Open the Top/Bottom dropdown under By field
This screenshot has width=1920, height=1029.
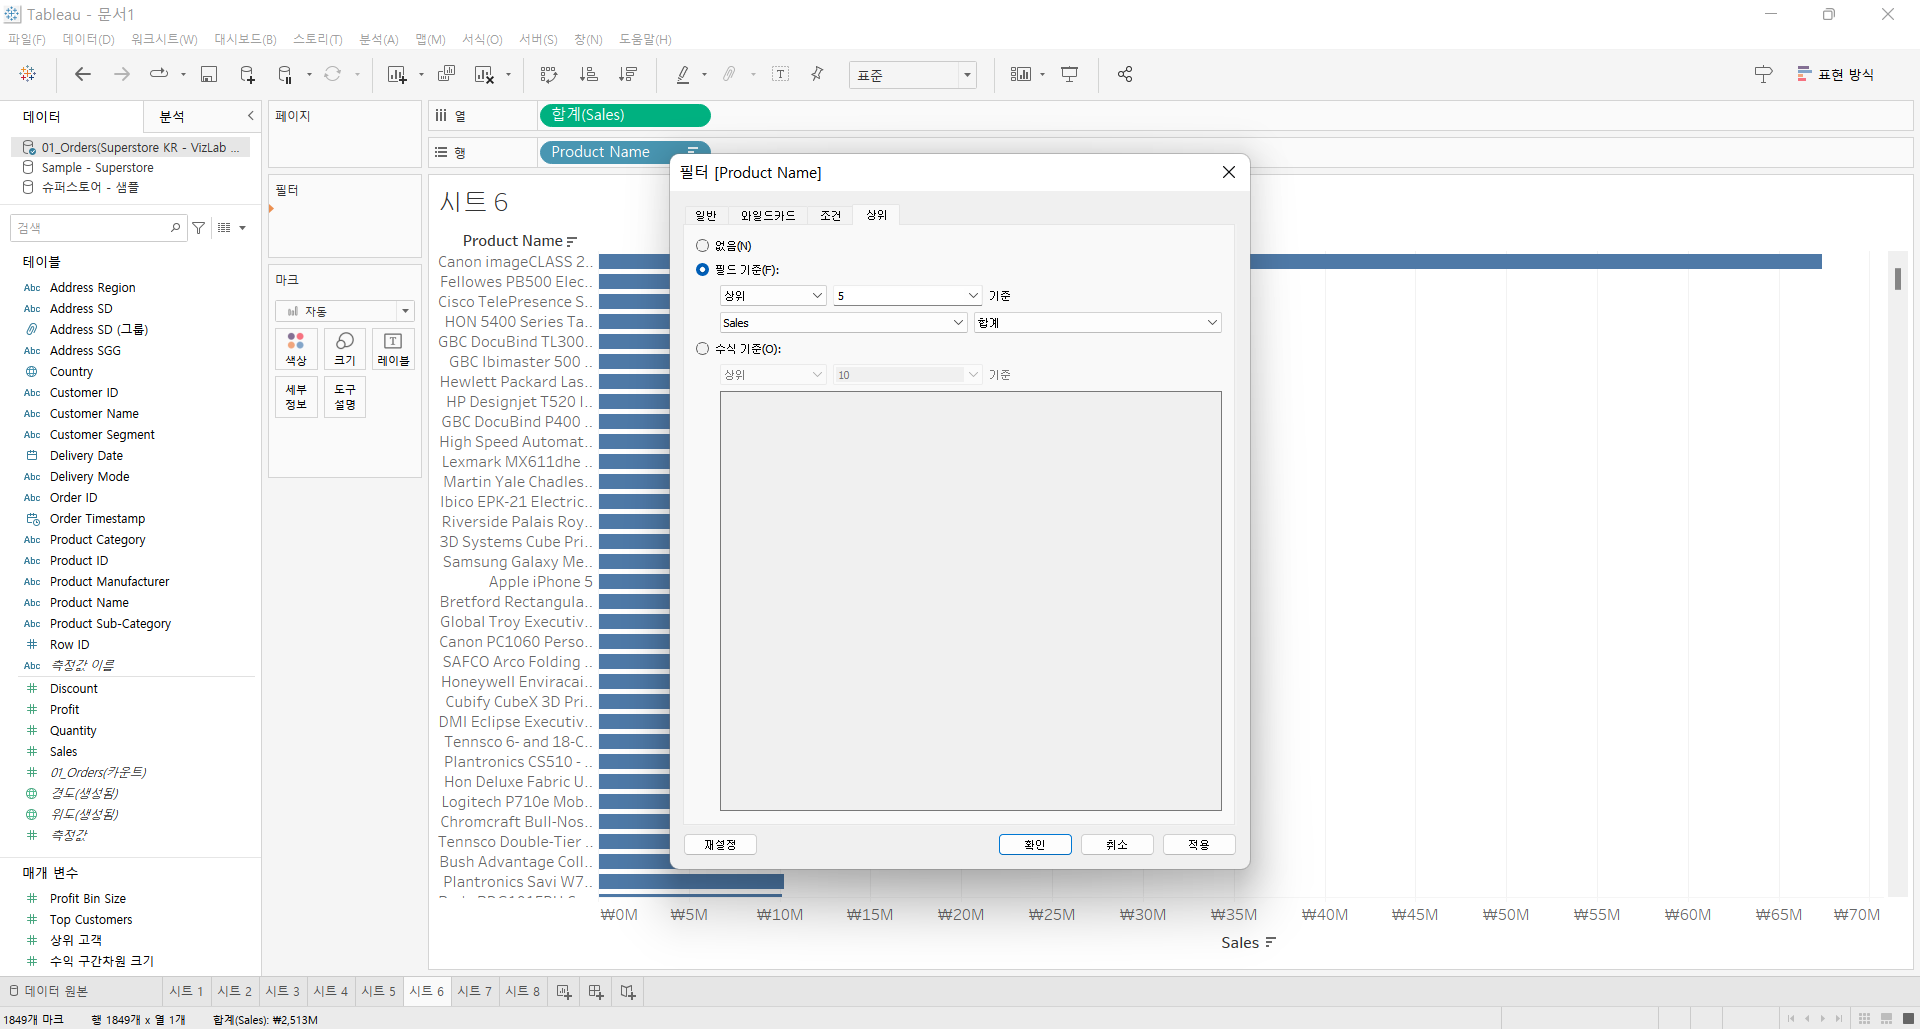tap(773, 295)
